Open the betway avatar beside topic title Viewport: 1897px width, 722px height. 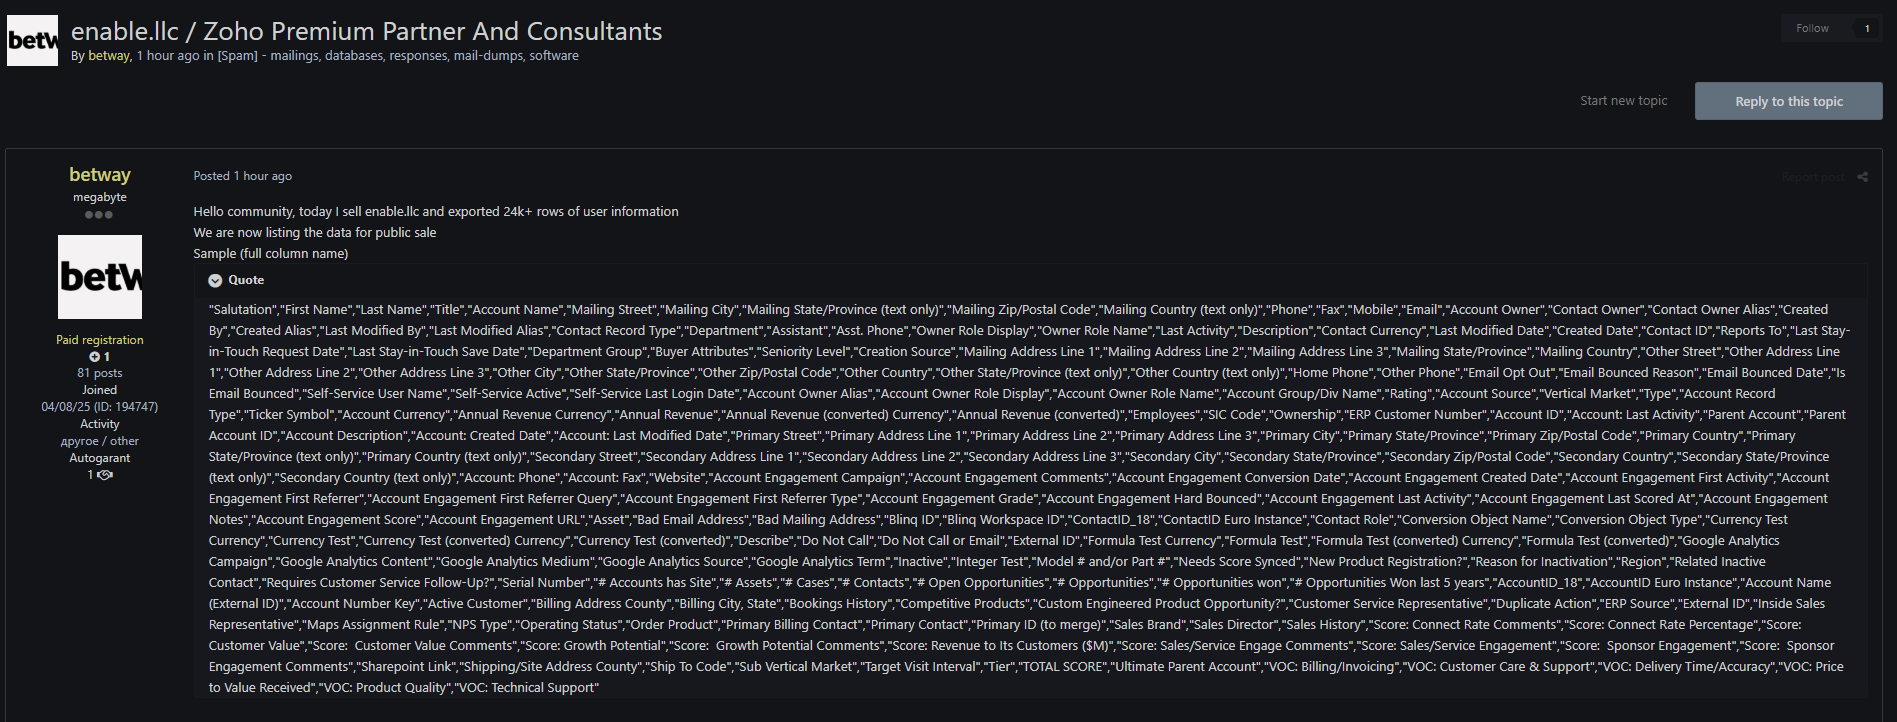coord(32,41)
